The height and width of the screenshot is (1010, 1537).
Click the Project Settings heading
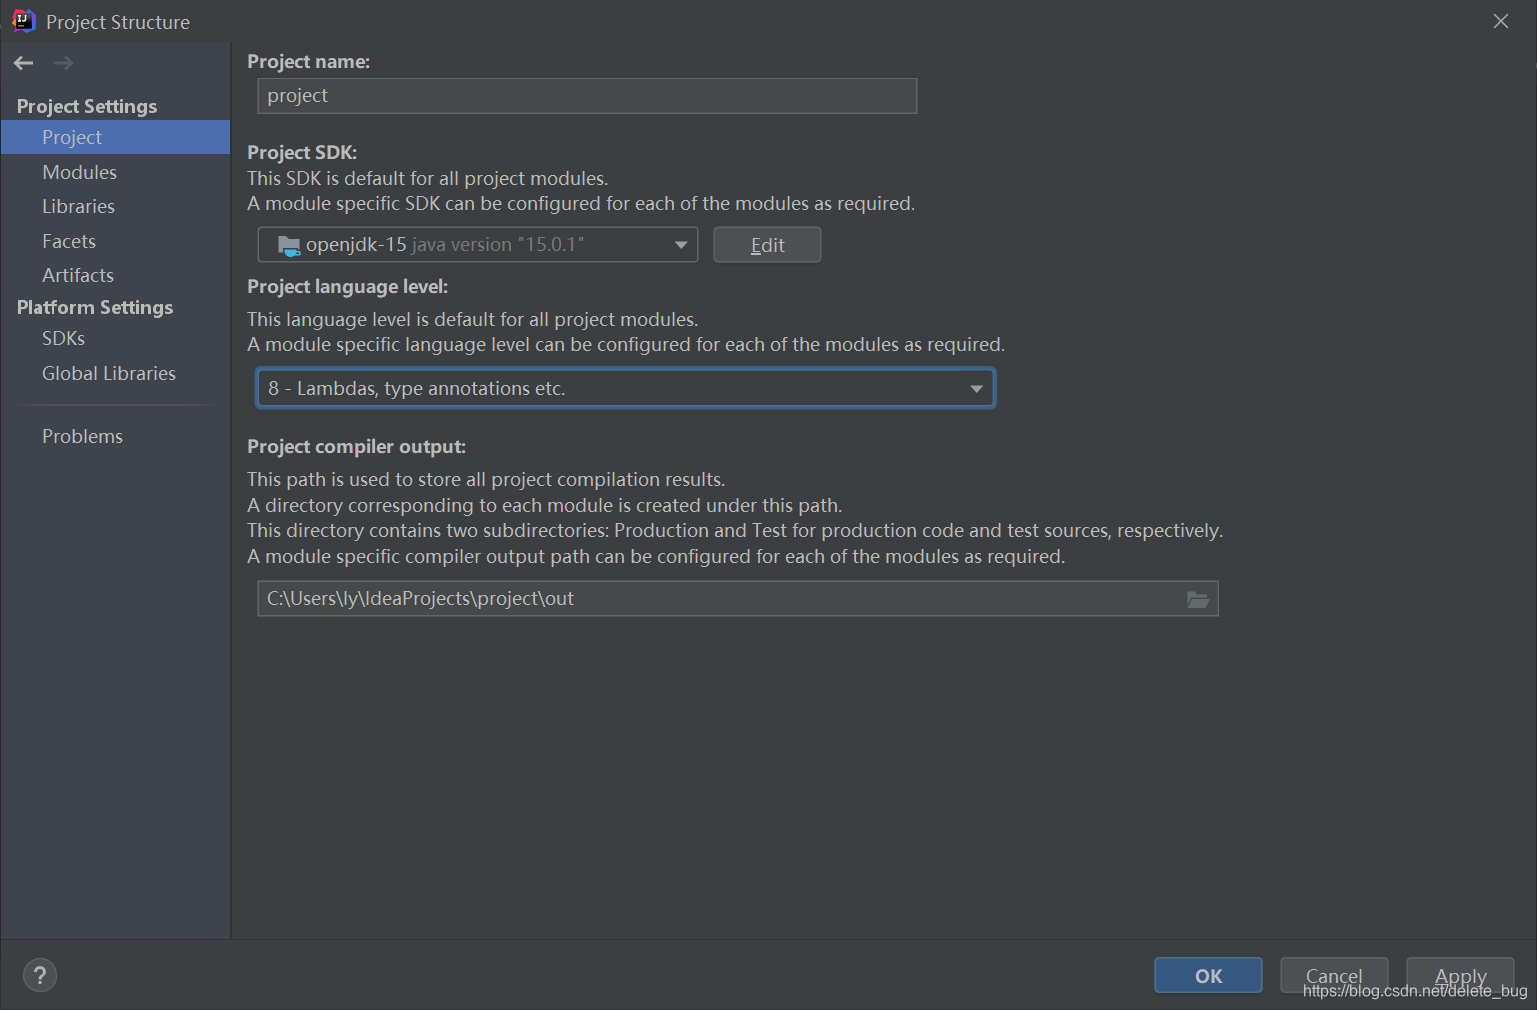87,106
